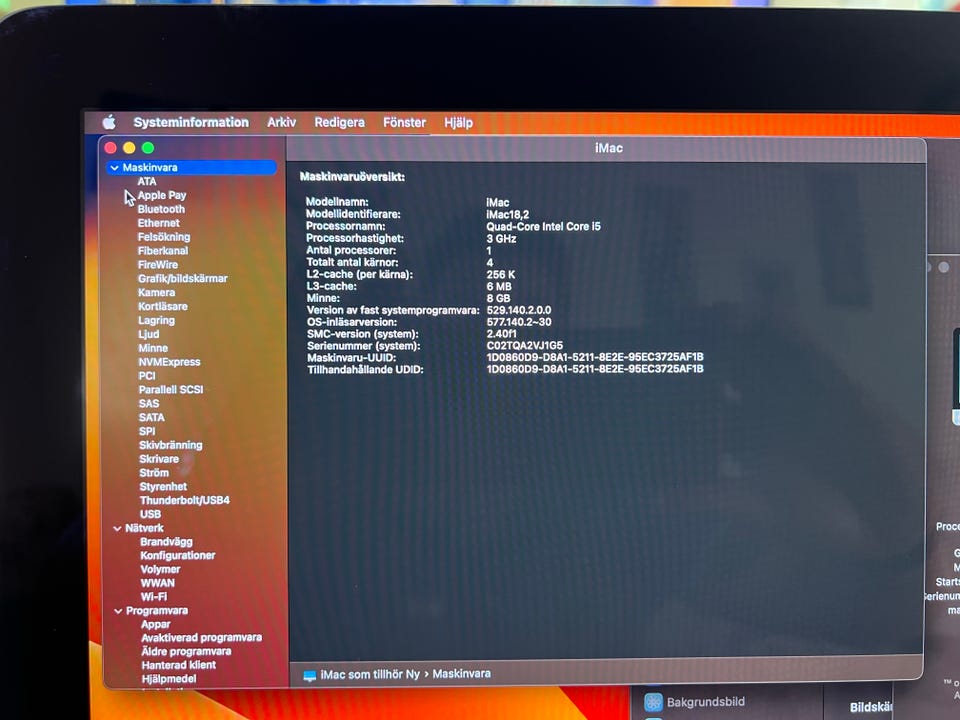The width and height of the screenshot is (960, 720).
Task: Select Grafik/bildskärmar in the sidebar
Action: [x=182, y=279]
